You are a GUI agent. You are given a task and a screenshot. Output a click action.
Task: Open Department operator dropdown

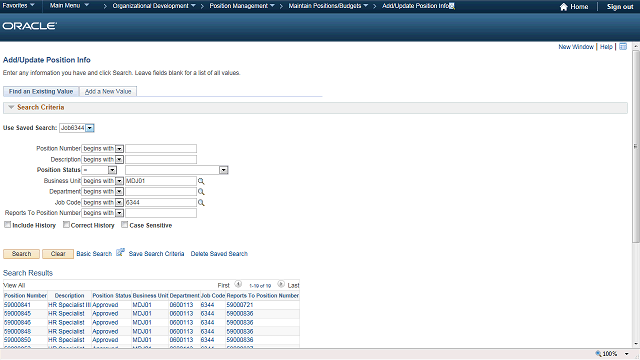(119, 192)
